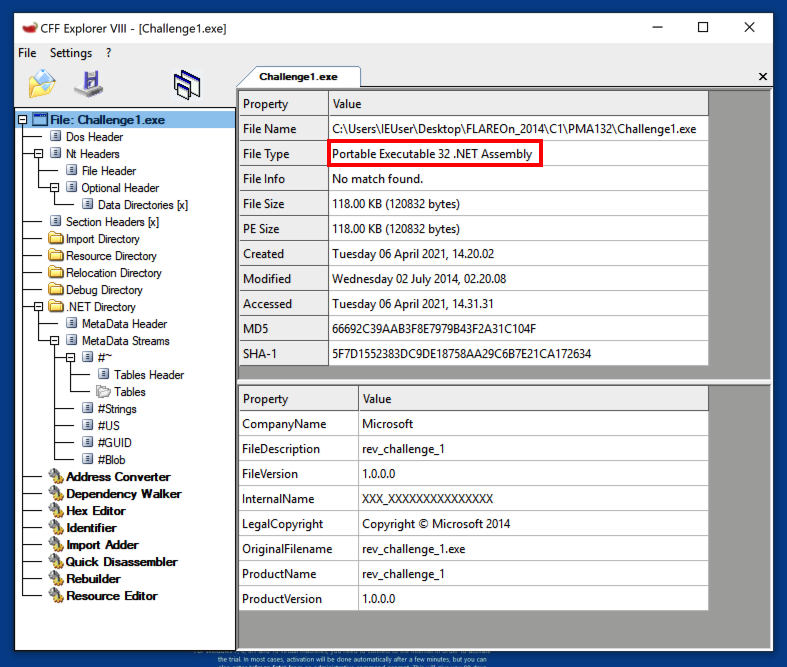Open the Import Directory folder

103,239
